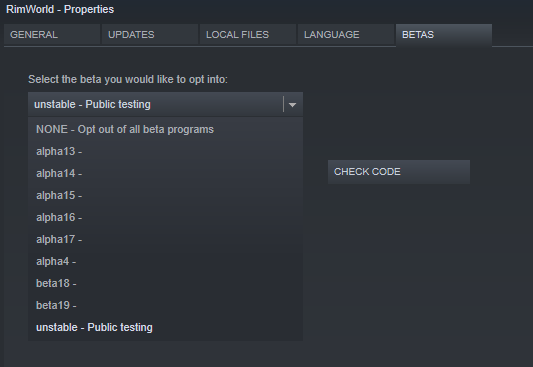The width and height of the screenshot is (533, 367).
Task: Choose NONE - Opt out of all beta programs
Action: click(x=166, y=129)
